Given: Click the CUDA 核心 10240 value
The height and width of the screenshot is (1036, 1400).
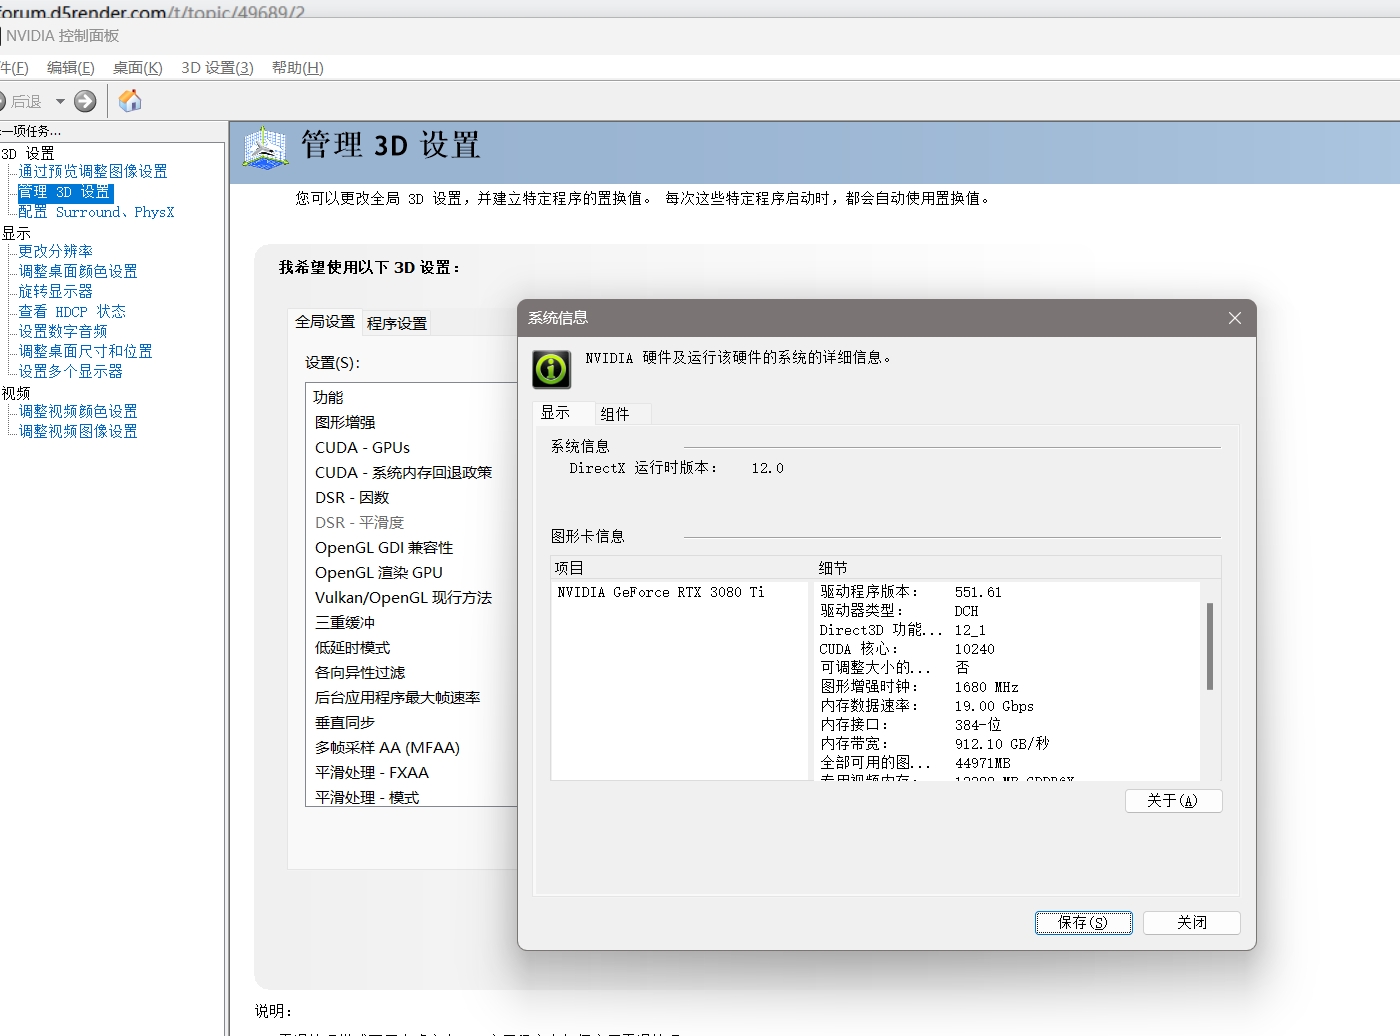Looking at the screenshot, I should tap(975, 649).
